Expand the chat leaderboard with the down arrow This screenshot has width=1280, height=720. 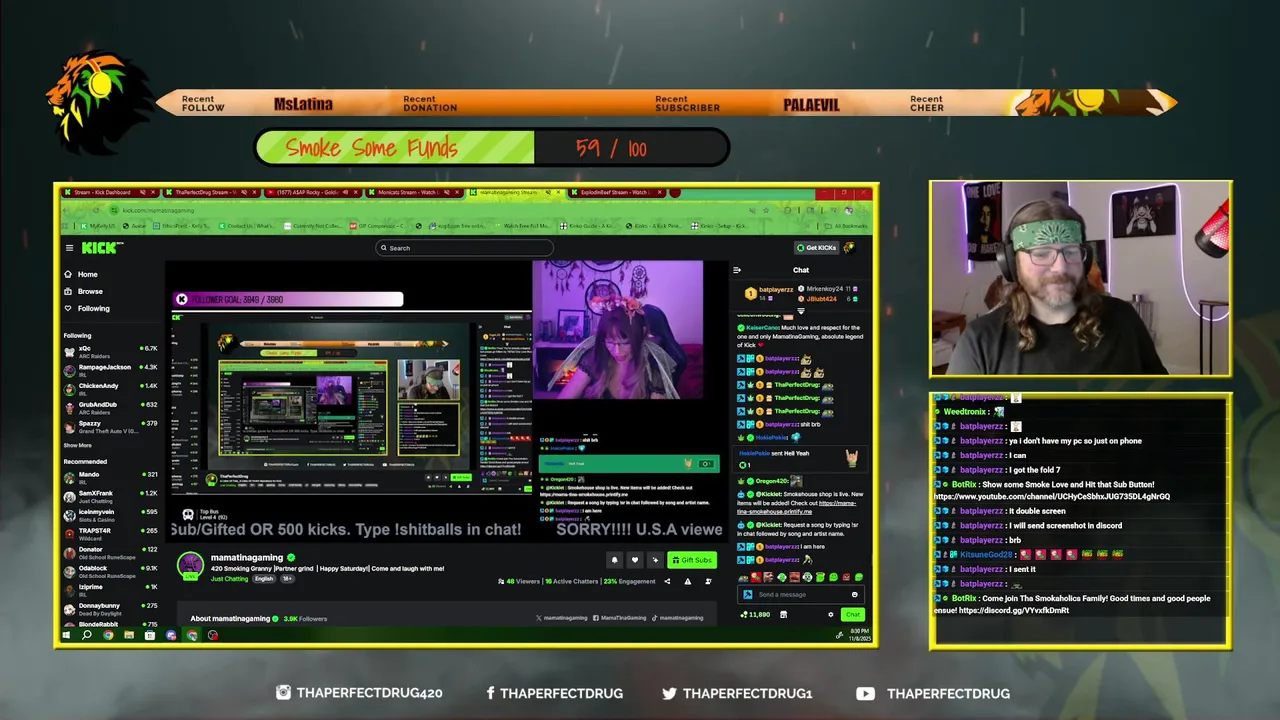click(800, 311)
